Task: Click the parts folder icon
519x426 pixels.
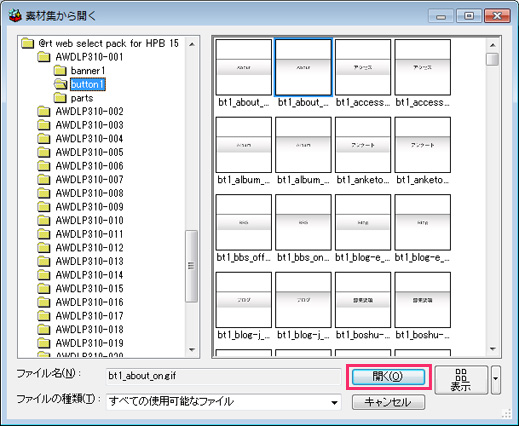Action: click(60, 98)
